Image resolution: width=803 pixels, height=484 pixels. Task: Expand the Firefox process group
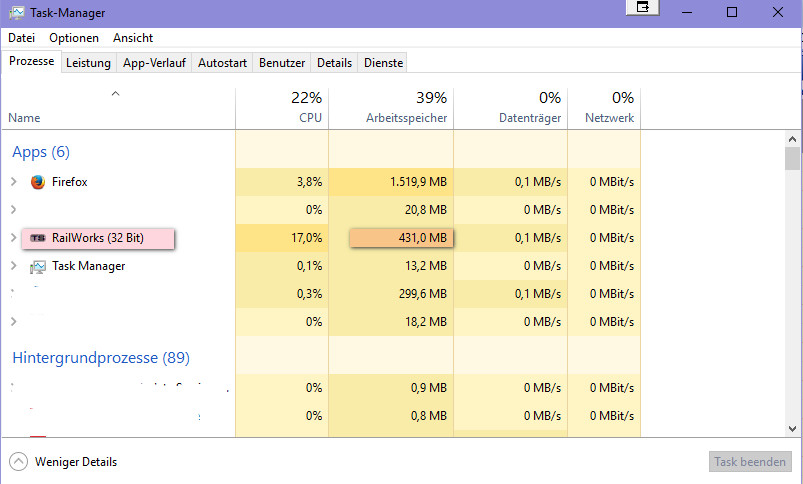pos(13,182)
